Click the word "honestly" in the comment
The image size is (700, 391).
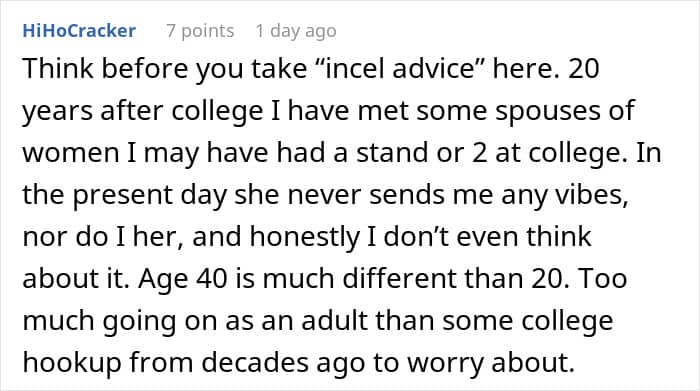tap(304, 237)
